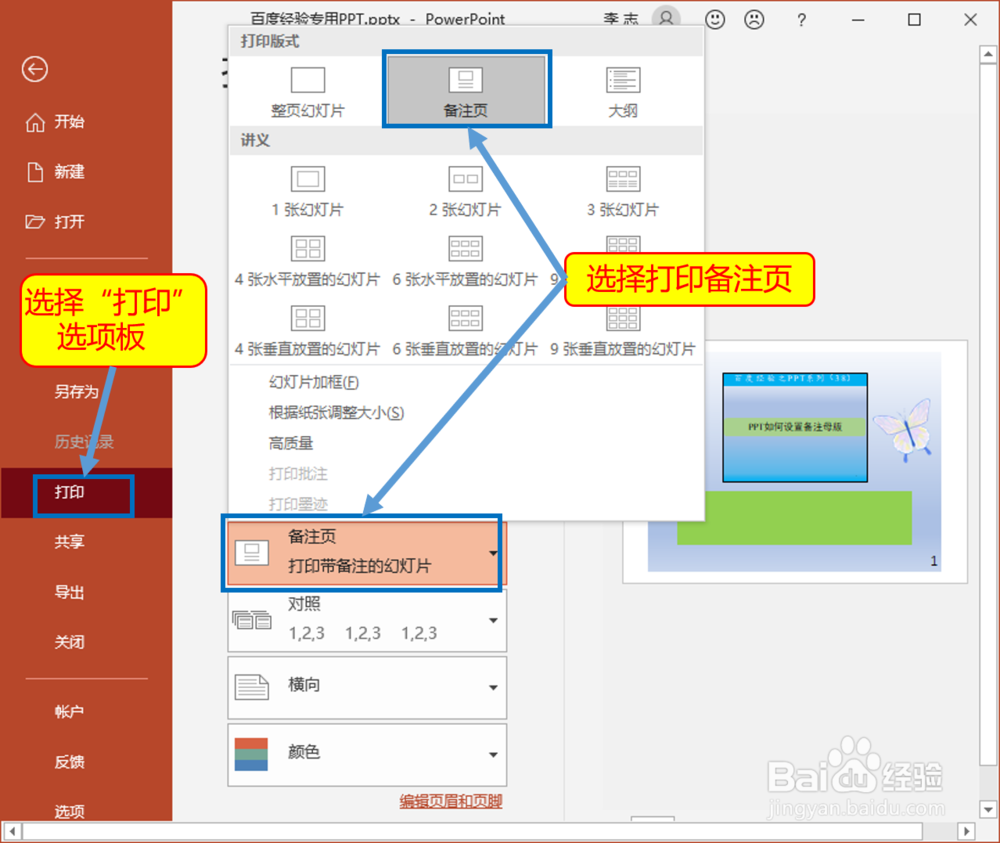Select the 备注页 print layout icon

point(466,80)
